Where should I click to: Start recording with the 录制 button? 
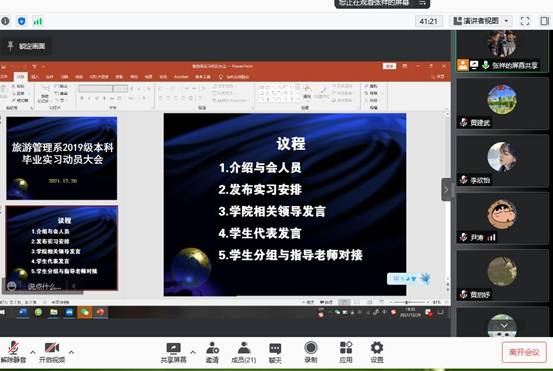click(311, 353)
